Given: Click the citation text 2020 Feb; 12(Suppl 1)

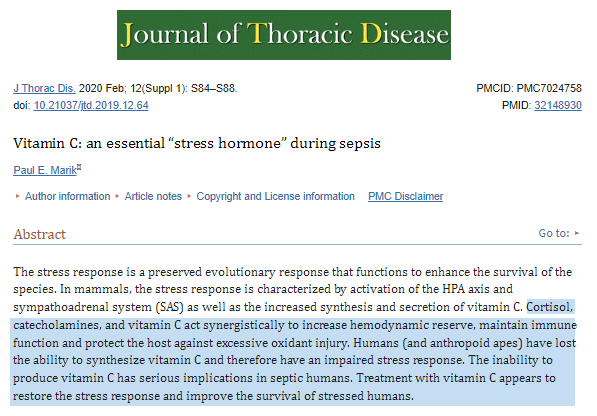Looking at the screenshot, I should (x=133, y=88).
